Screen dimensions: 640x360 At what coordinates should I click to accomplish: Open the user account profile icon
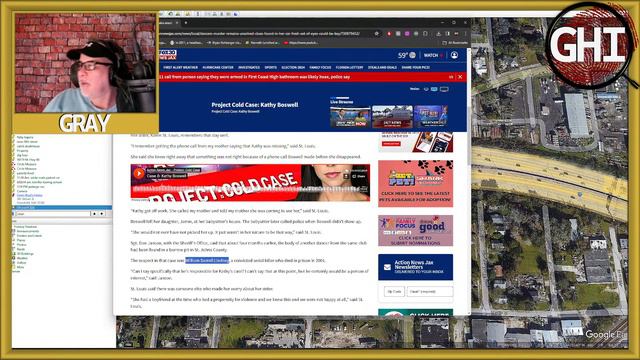[x=454, y=55]
